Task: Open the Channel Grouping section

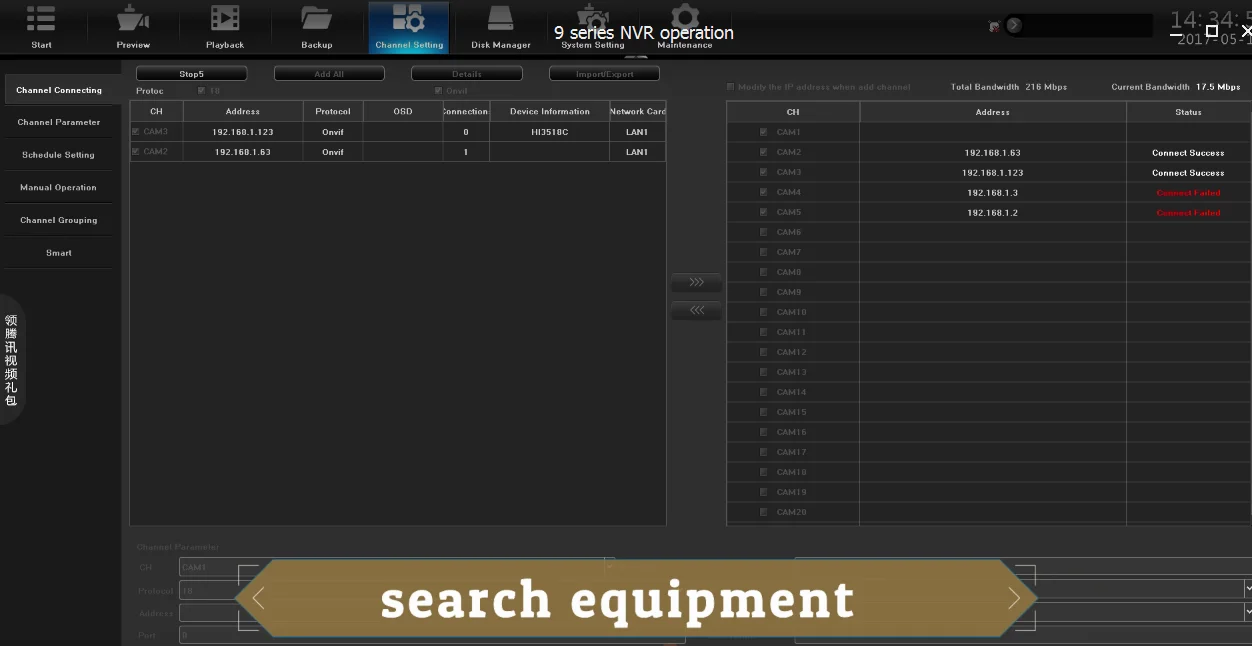Action: click(x=59, y=220)
